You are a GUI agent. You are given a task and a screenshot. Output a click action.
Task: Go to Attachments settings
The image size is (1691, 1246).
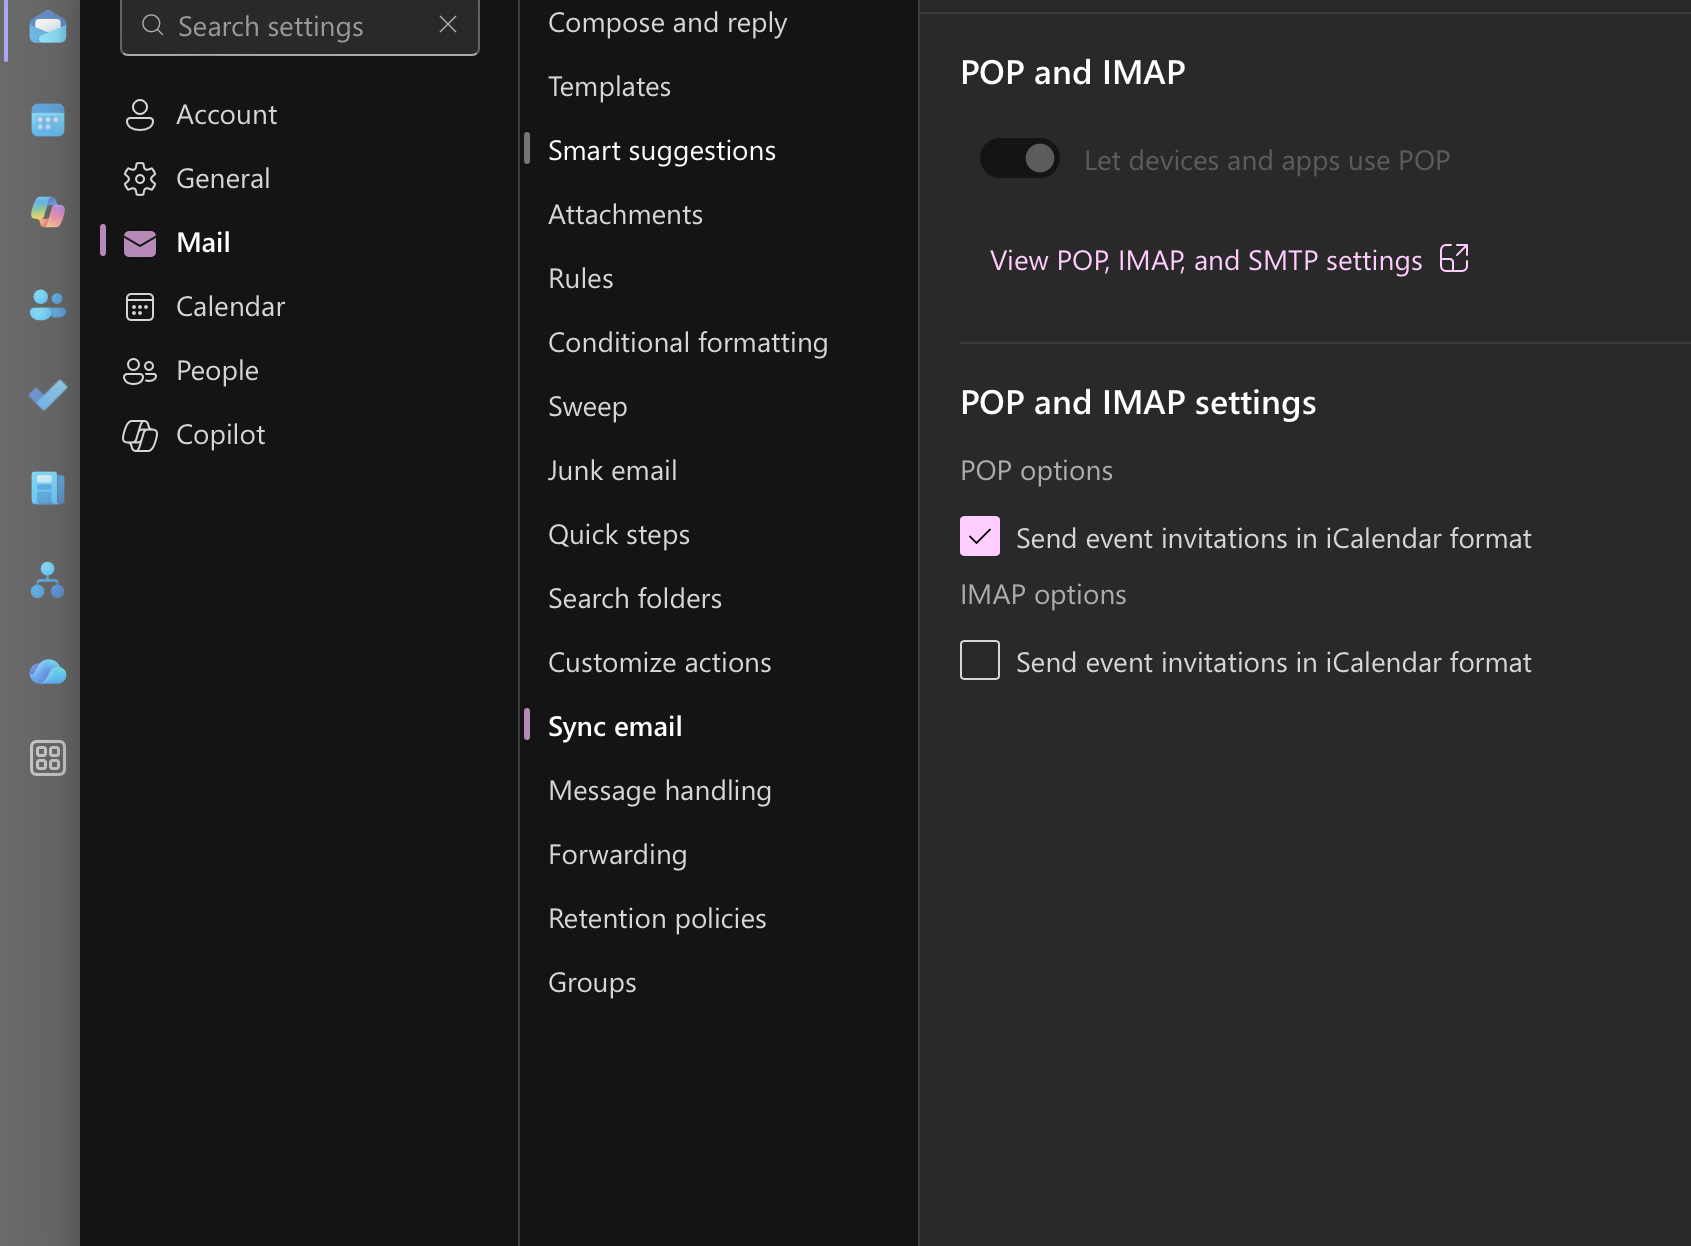point(625,215)
